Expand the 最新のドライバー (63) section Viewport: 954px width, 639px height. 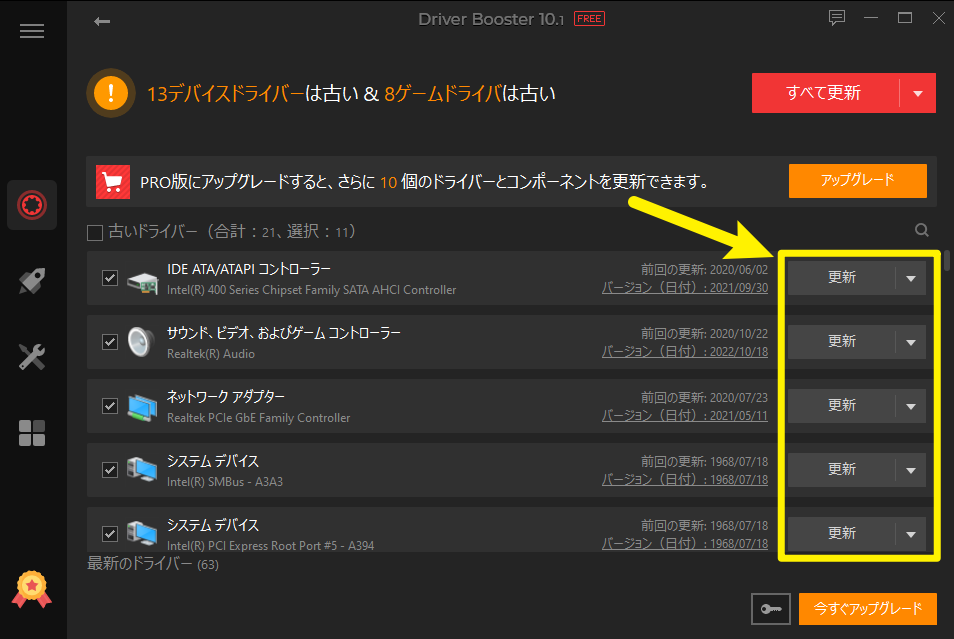click(153, 564)
